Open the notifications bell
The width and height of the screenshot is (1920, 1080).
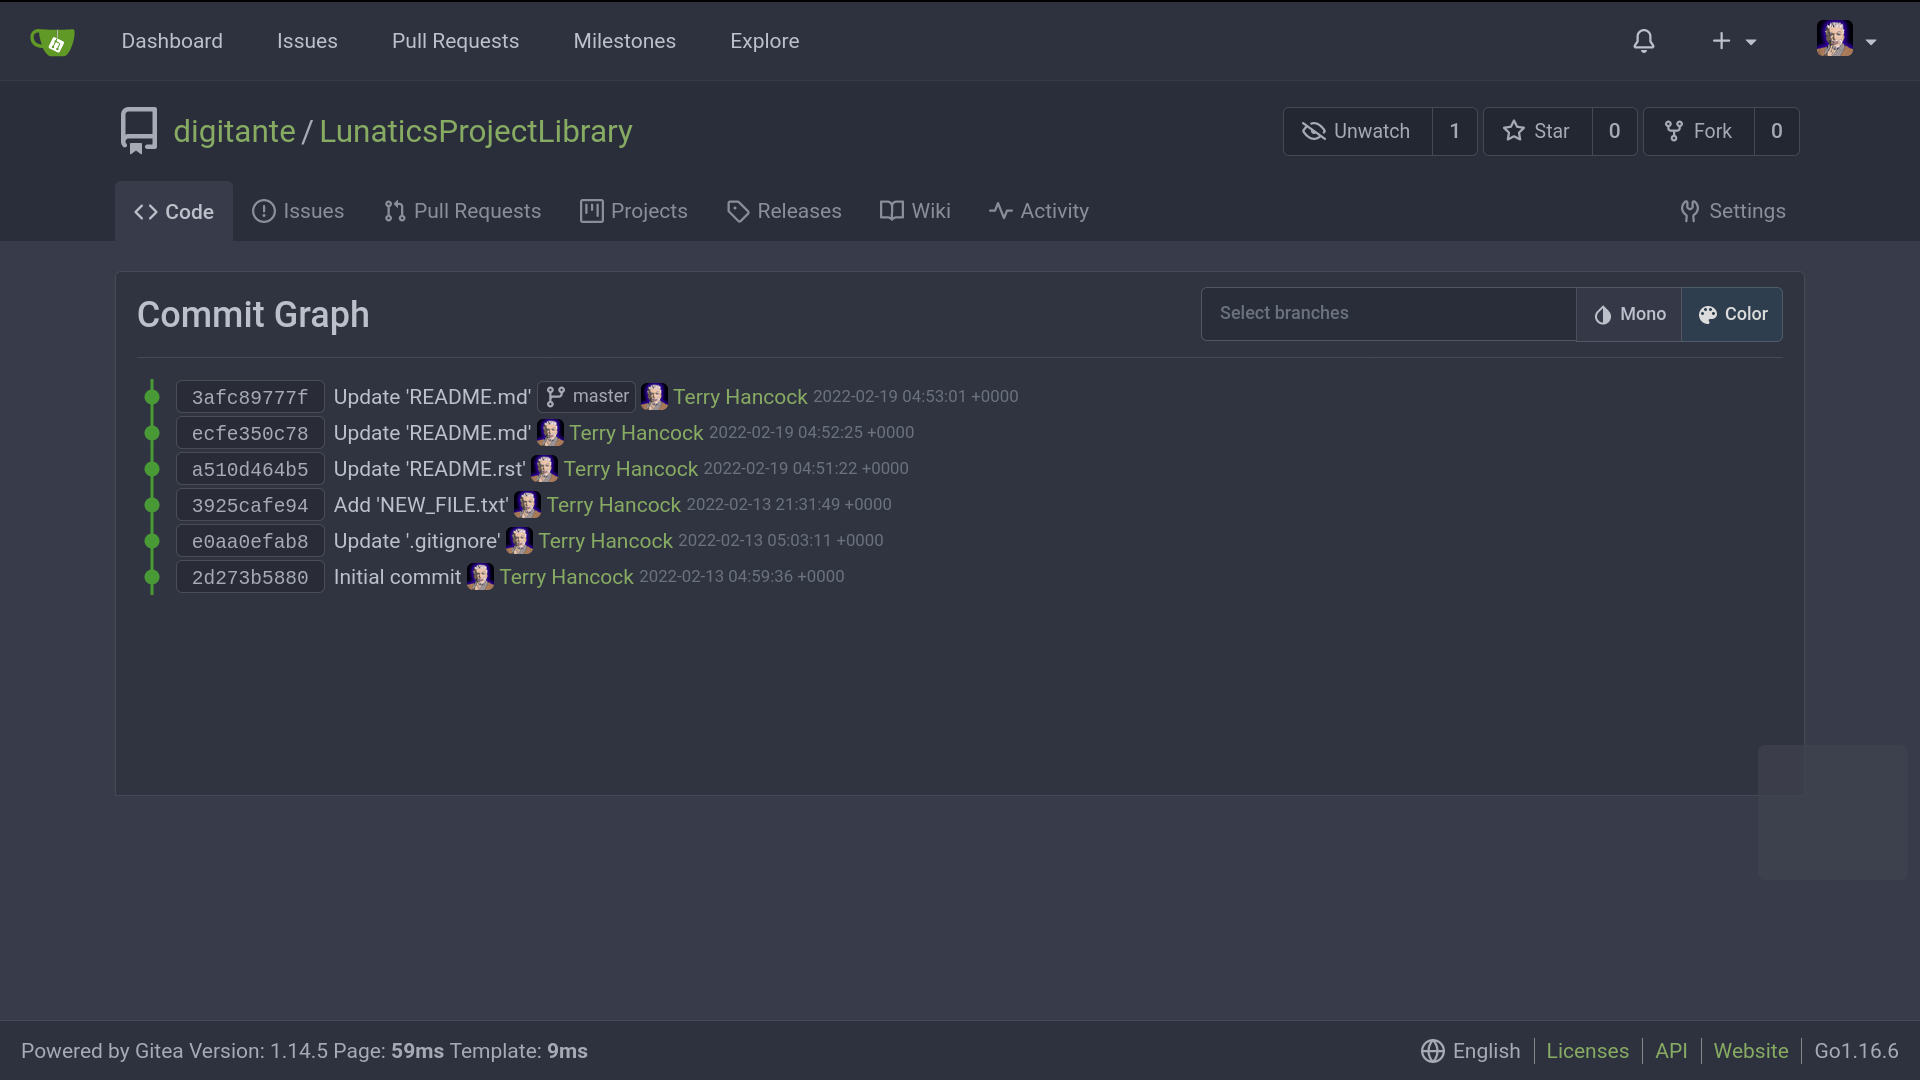point(1643,41)
